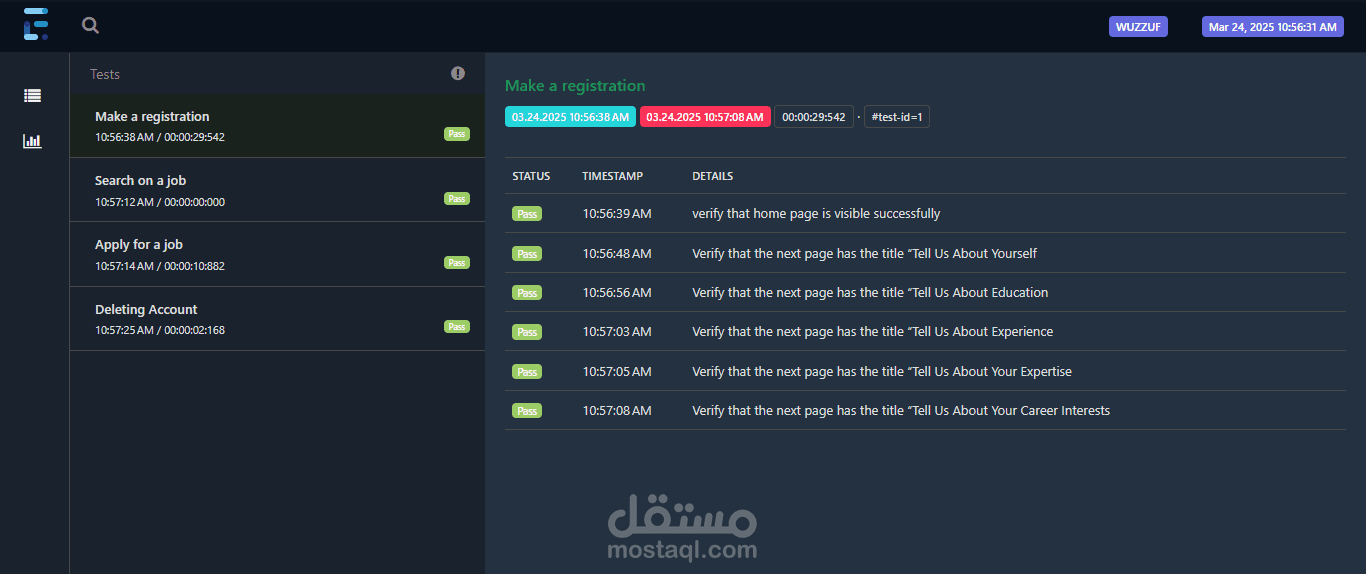Click '10:56:38 AM / 00:00:29:542' test time
This screenshot has height=574, width=1366.
160,137
